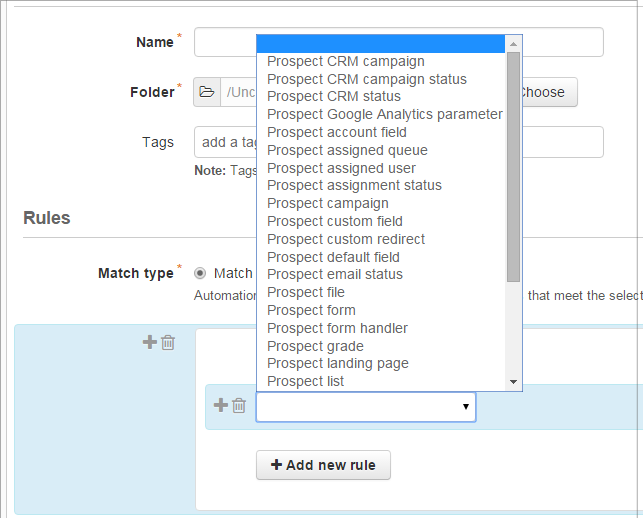Choose Prospect email status option
This screenshot has height=518, width=643.
point(381,274)
